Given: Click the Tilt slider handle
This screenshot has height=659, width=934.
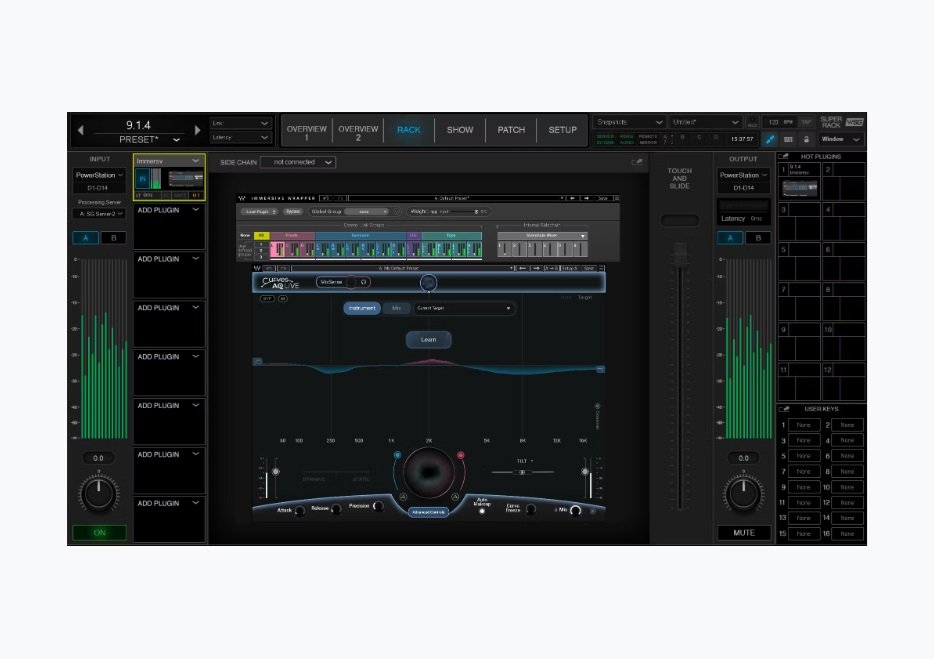Looking at the screenshot, I should (520, 472).
